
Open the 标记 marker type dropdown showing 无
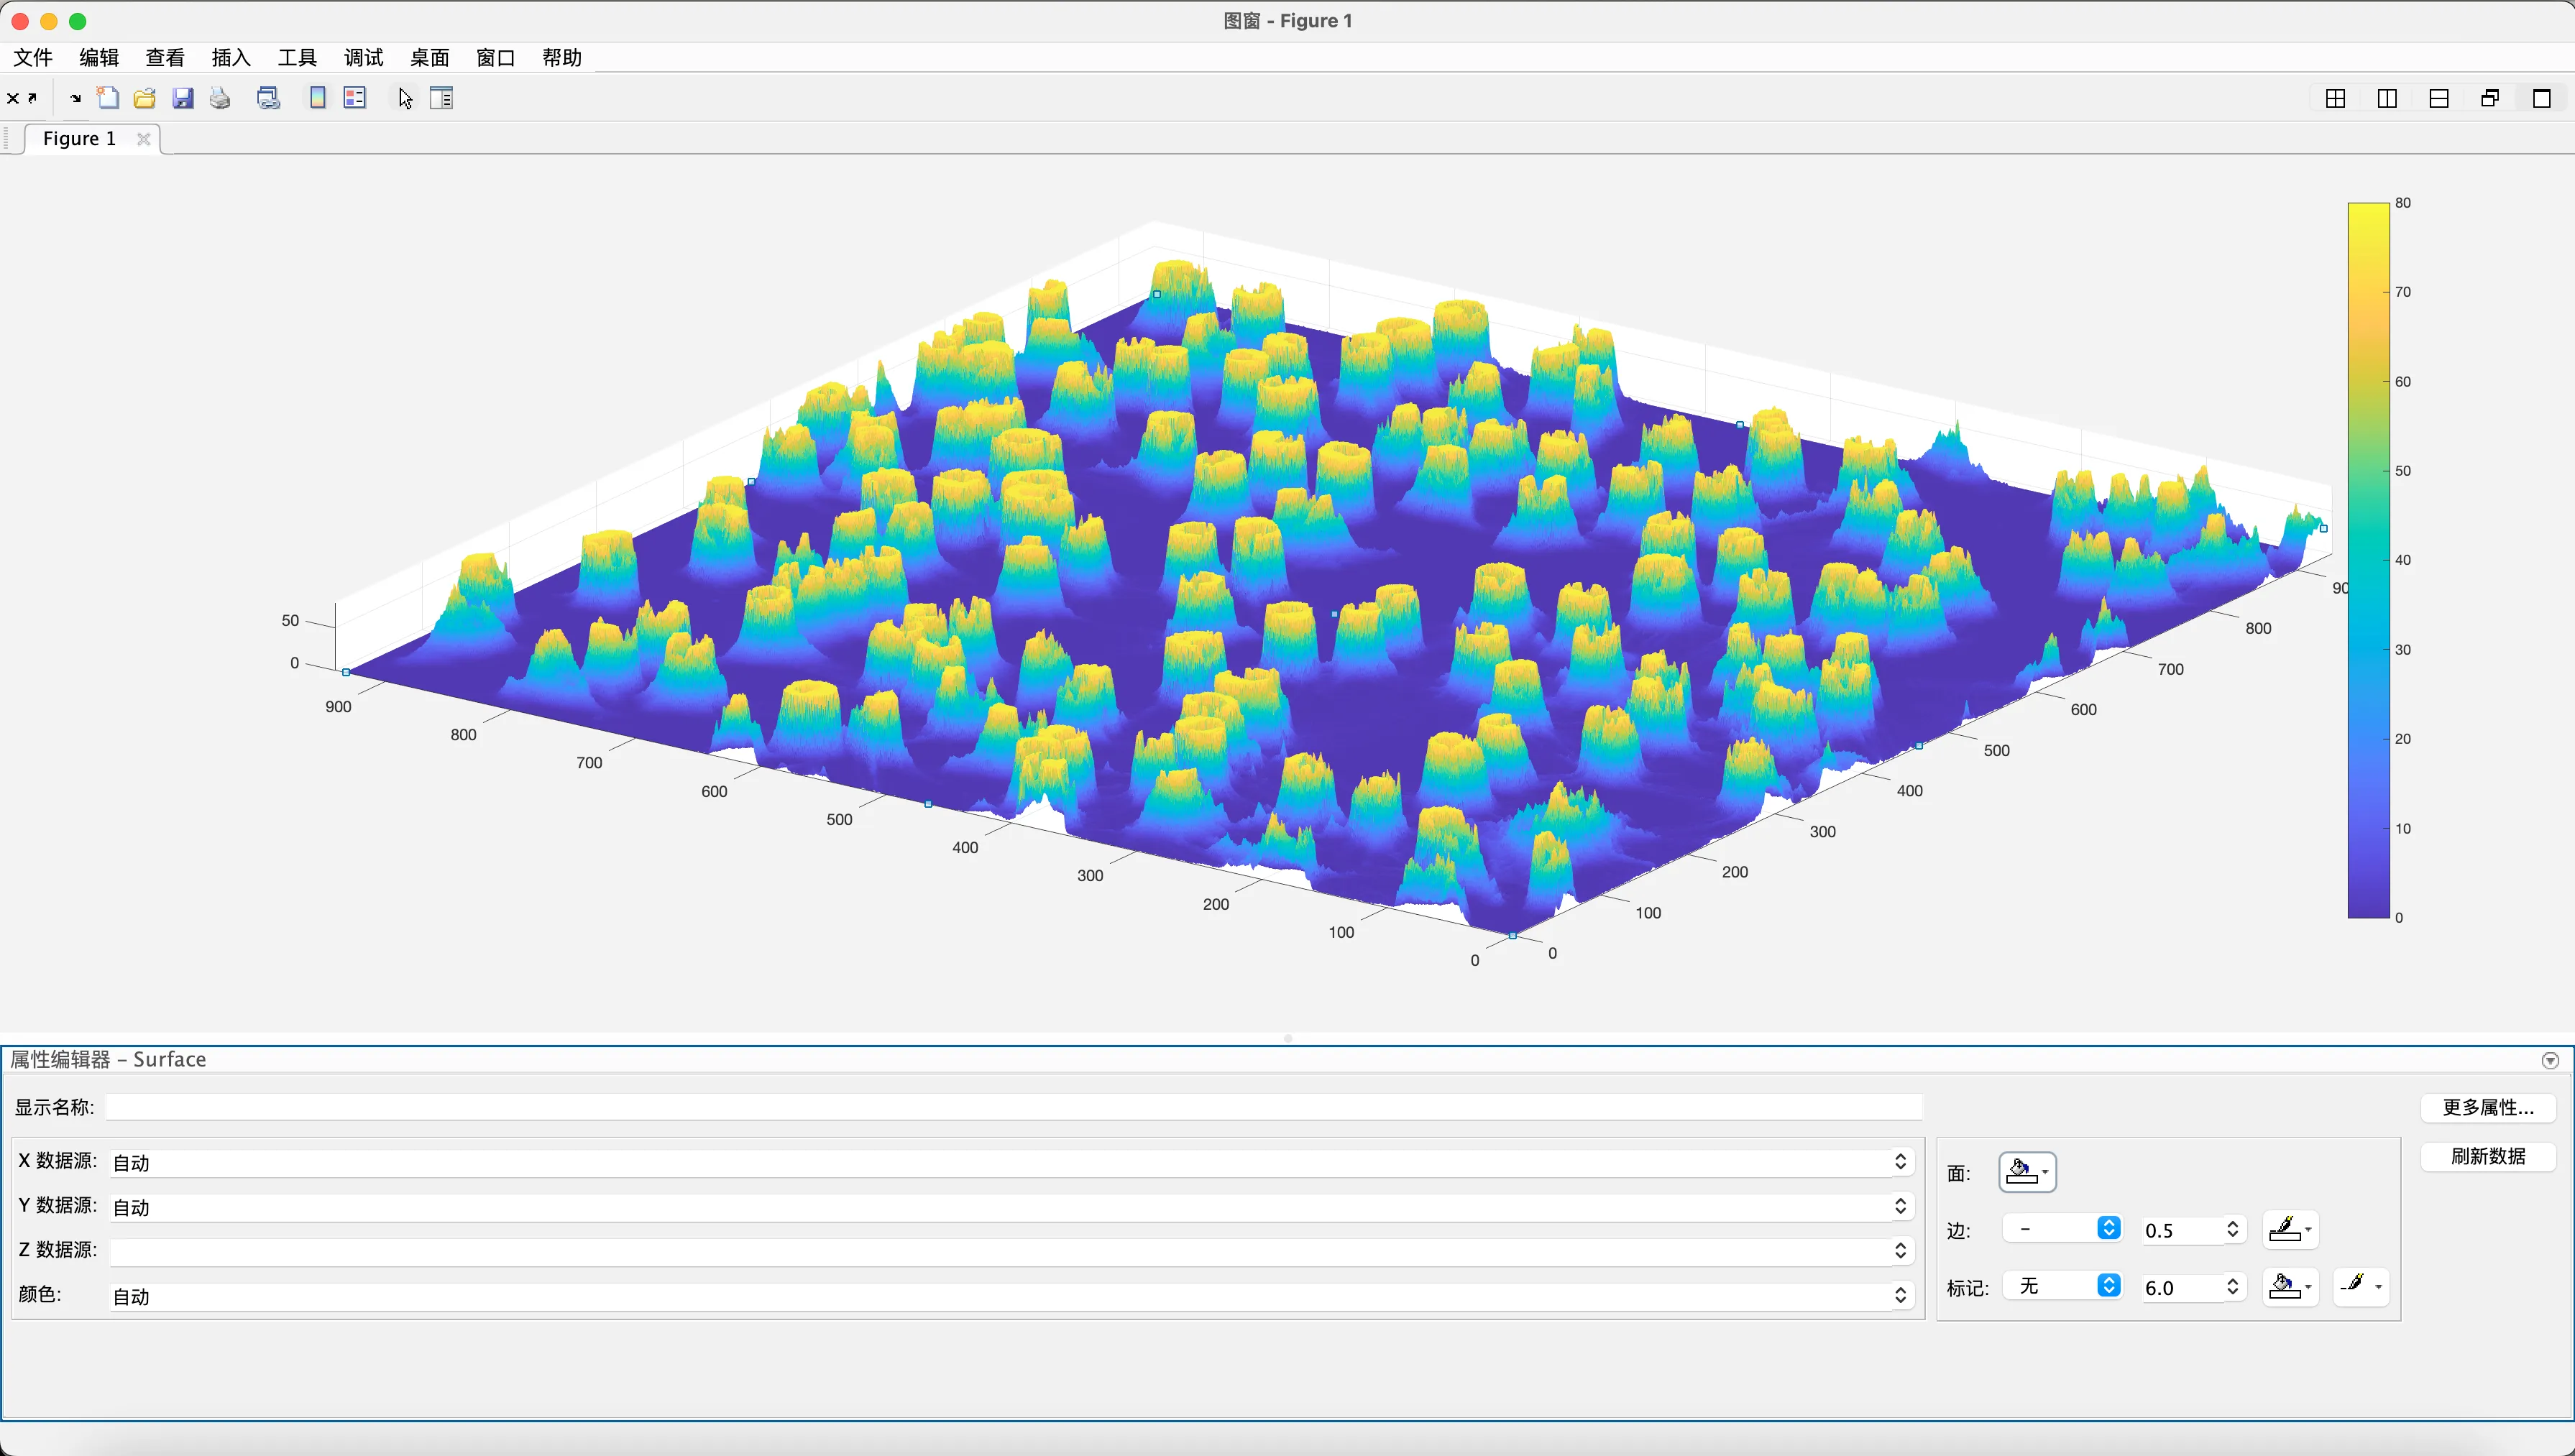click(2062, 1286)
